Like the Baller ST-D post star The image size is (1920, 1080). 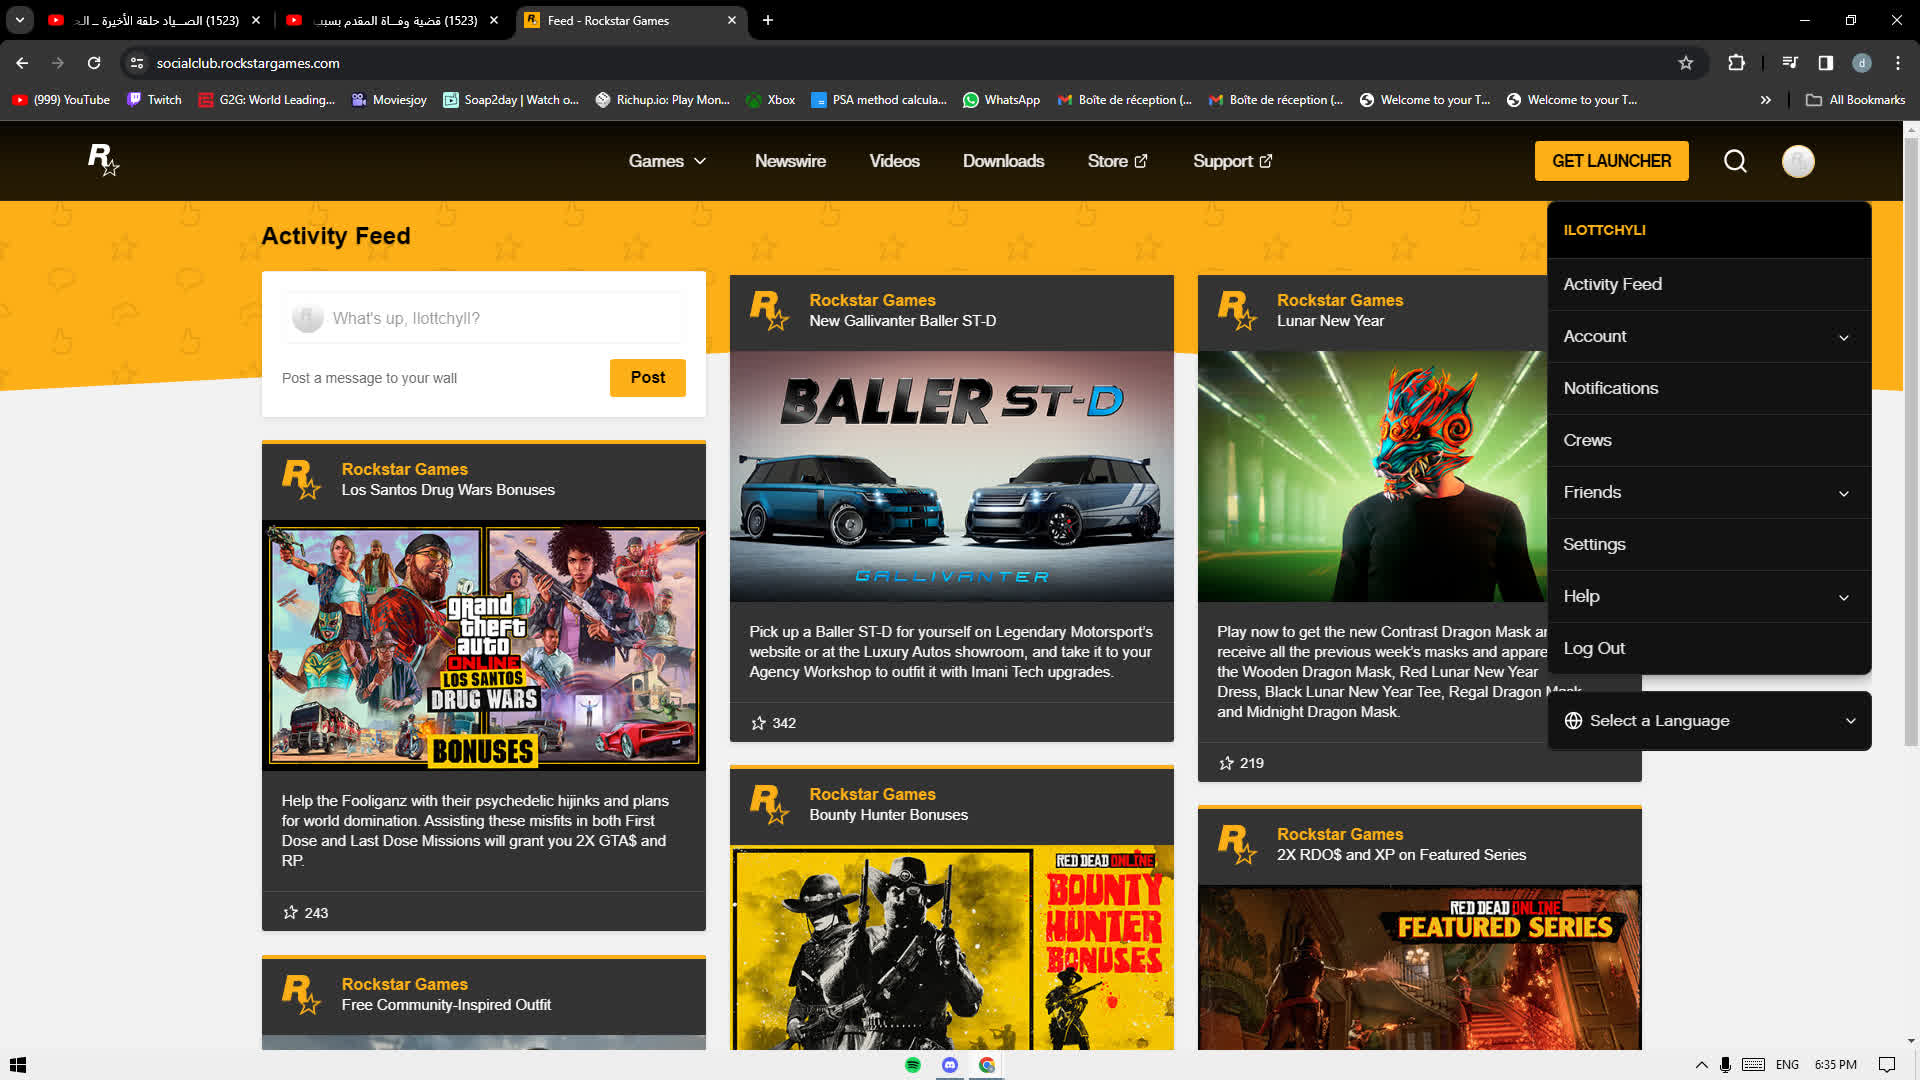(759, 723)
